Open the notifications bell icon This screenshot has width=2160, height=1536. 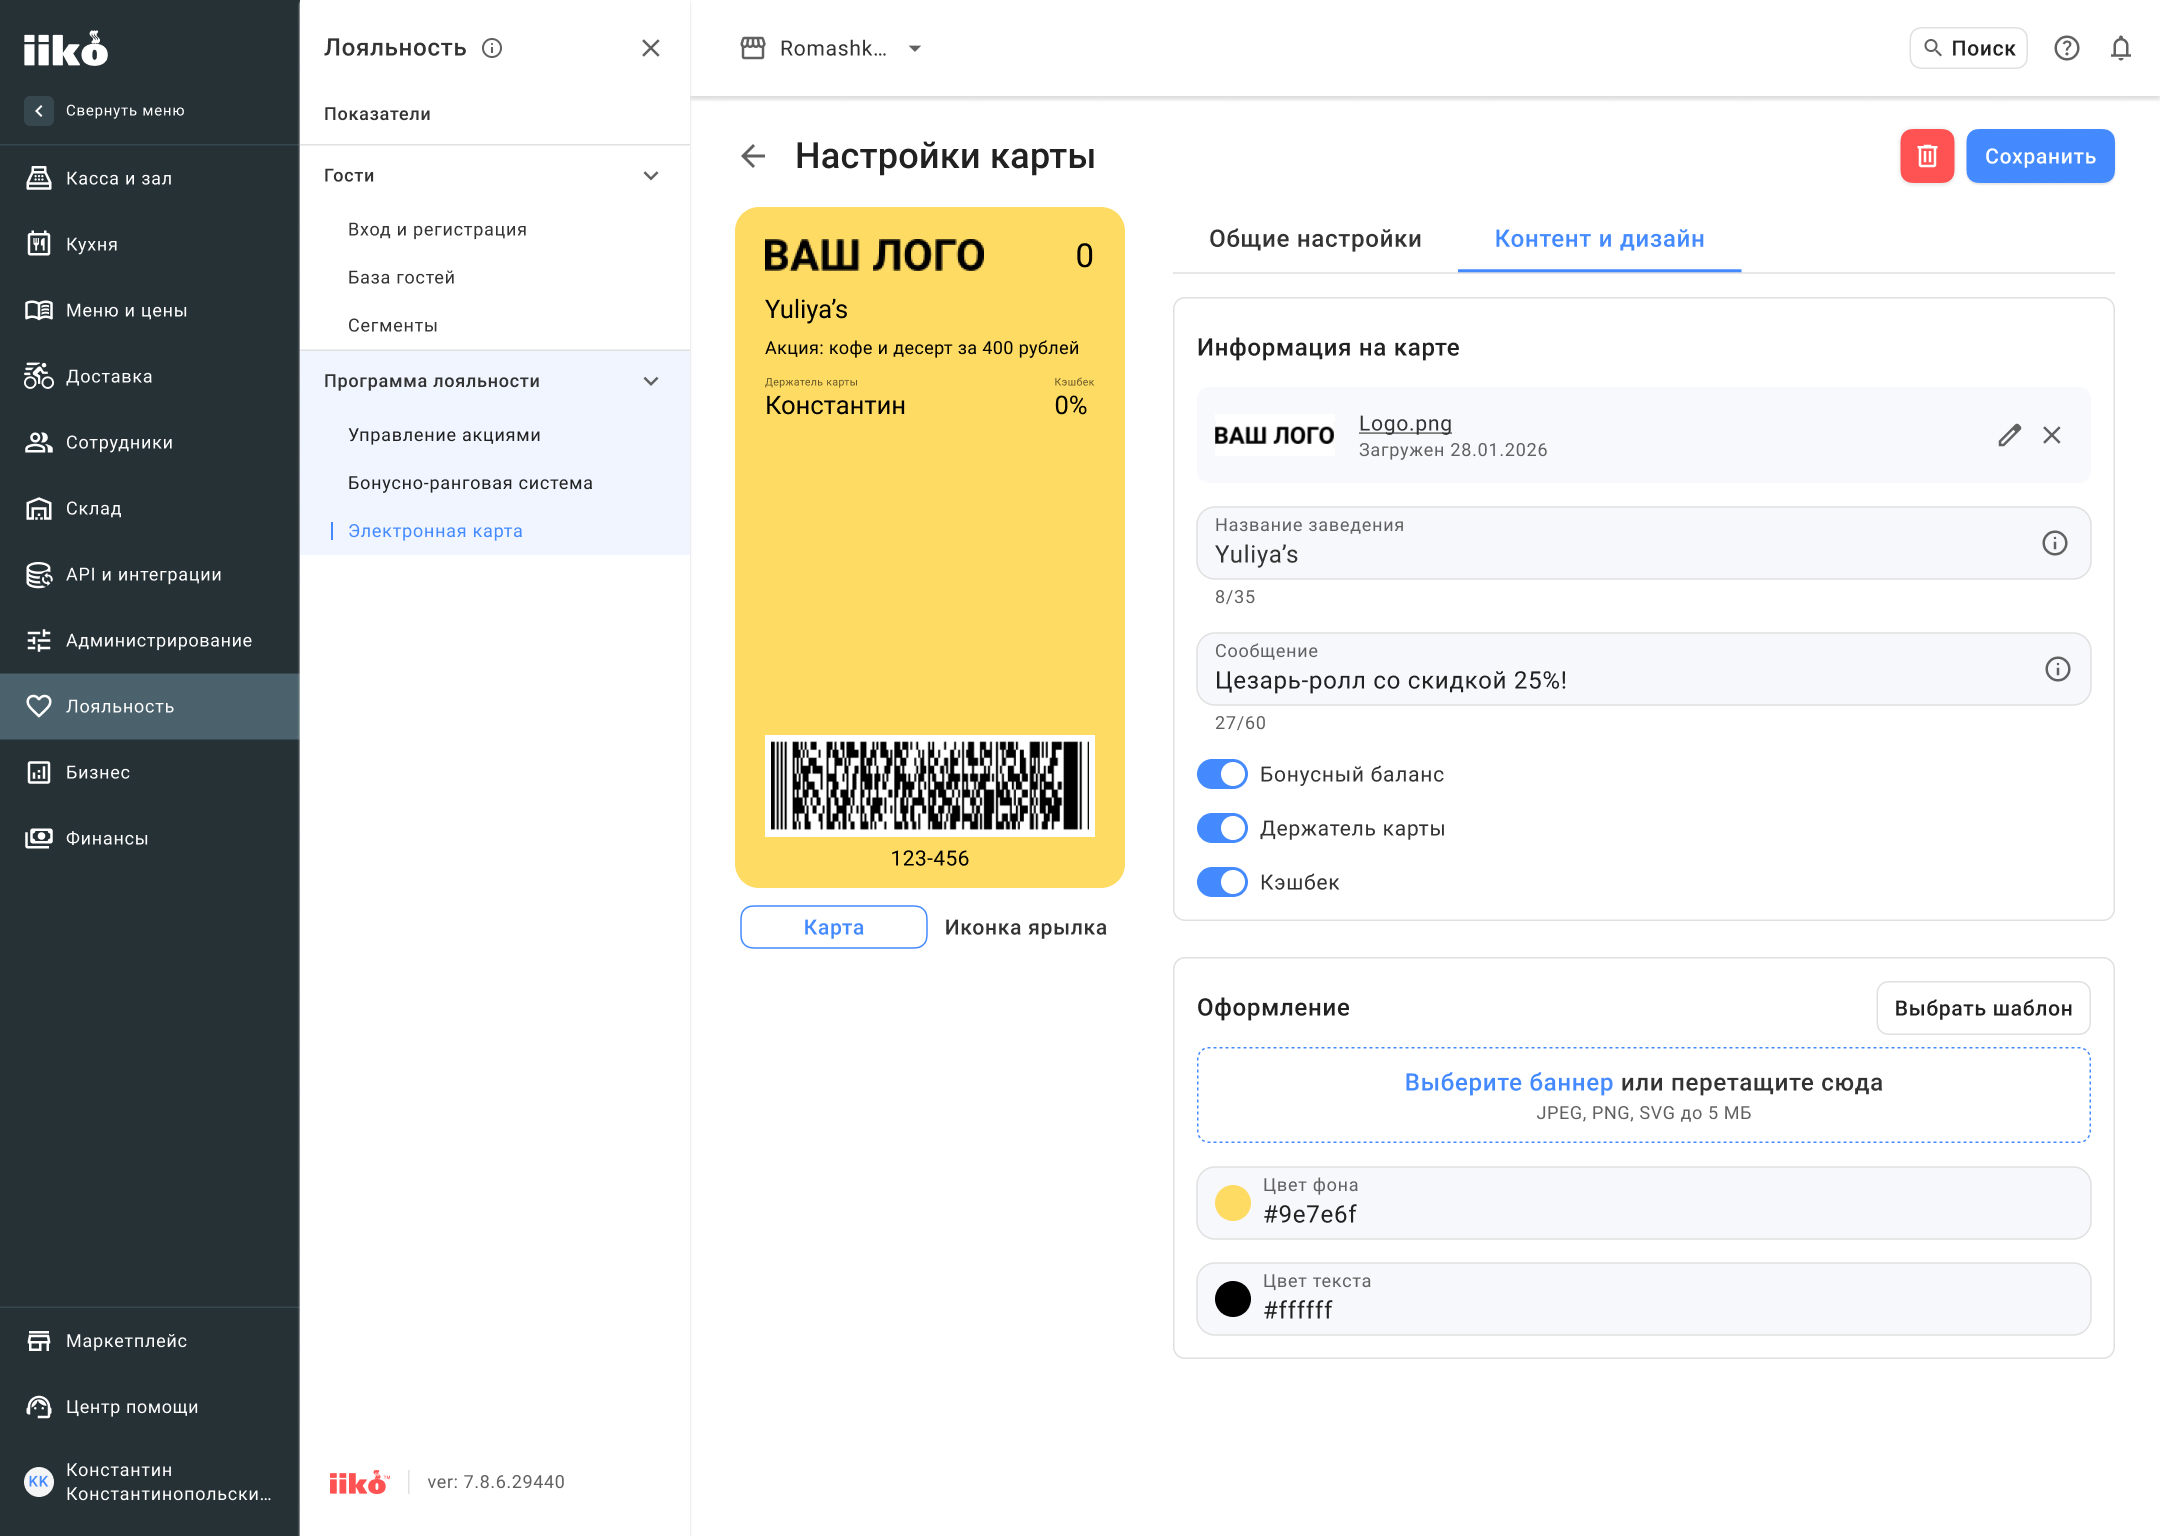pos(2120,48)
